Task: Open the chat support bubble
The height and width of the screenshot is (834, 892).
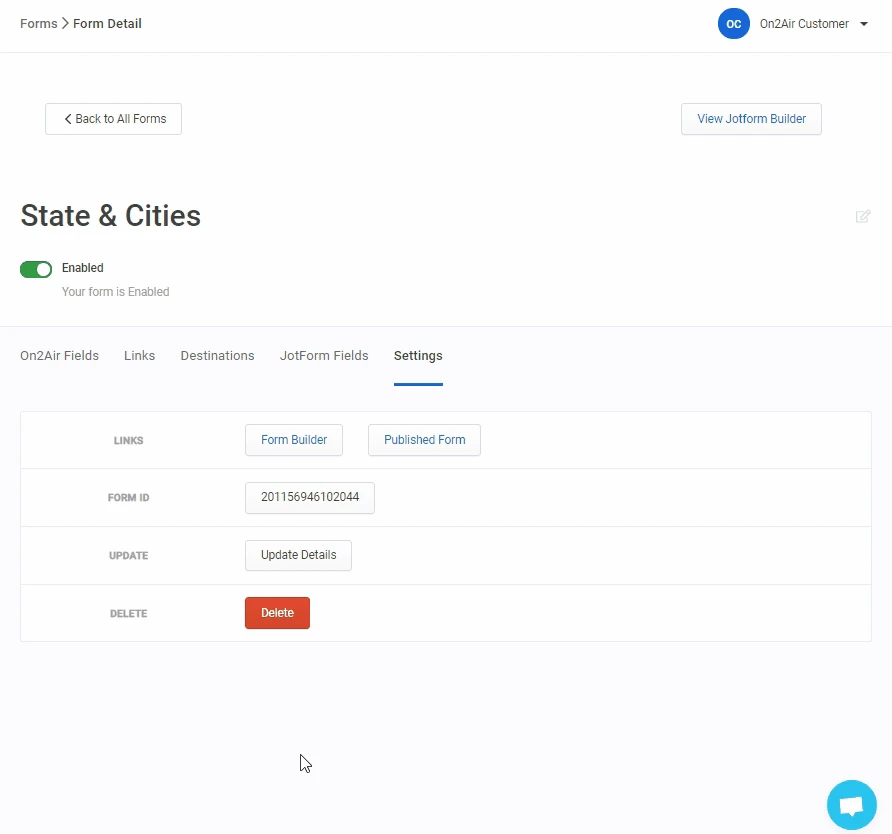Action: (851, 805)
